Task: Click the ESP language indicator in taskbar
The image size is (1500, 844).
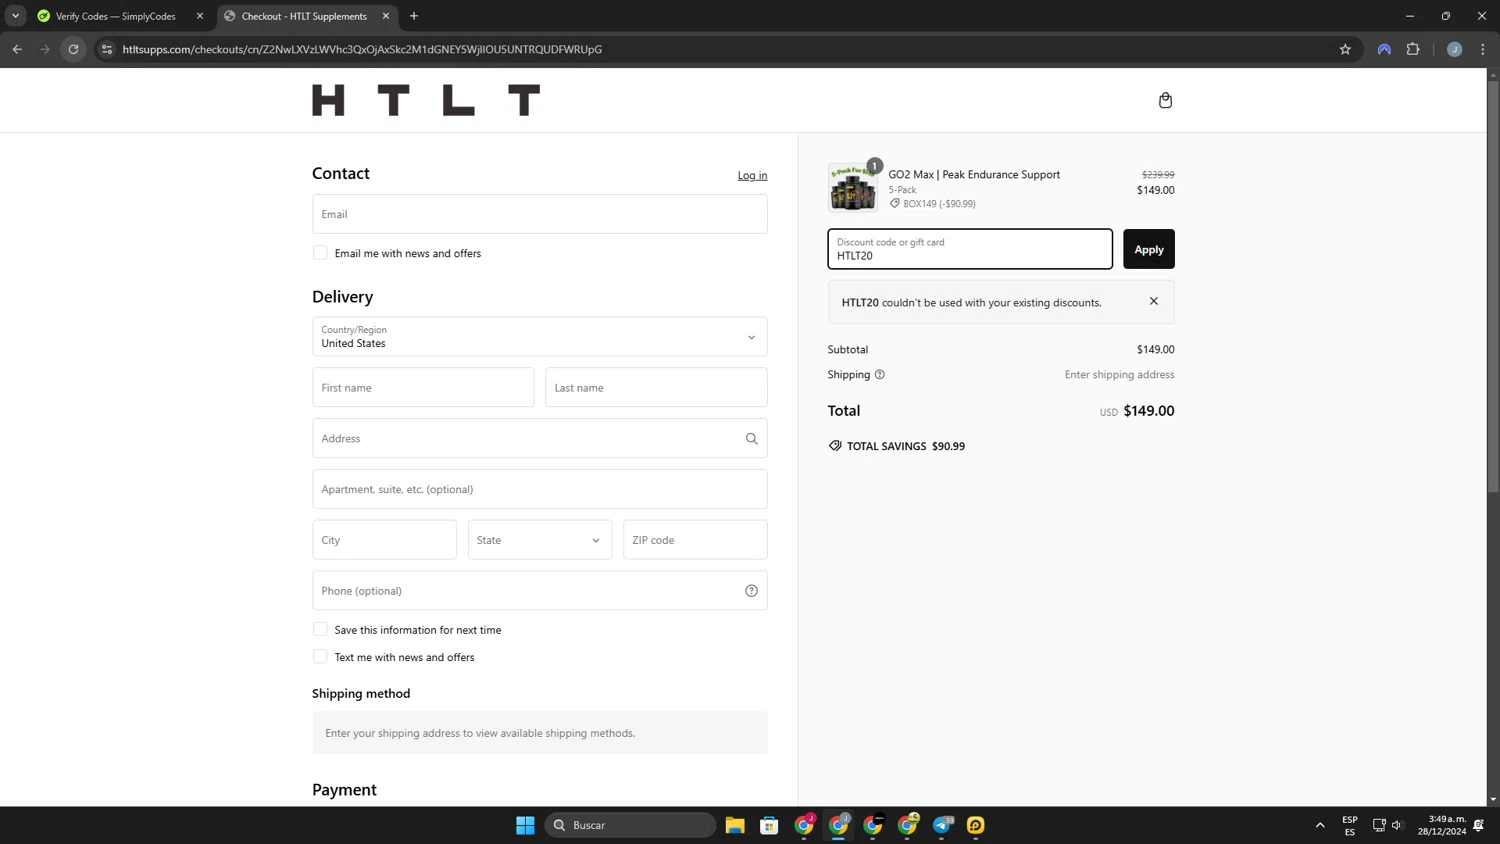Action: tap(1350, 825)
